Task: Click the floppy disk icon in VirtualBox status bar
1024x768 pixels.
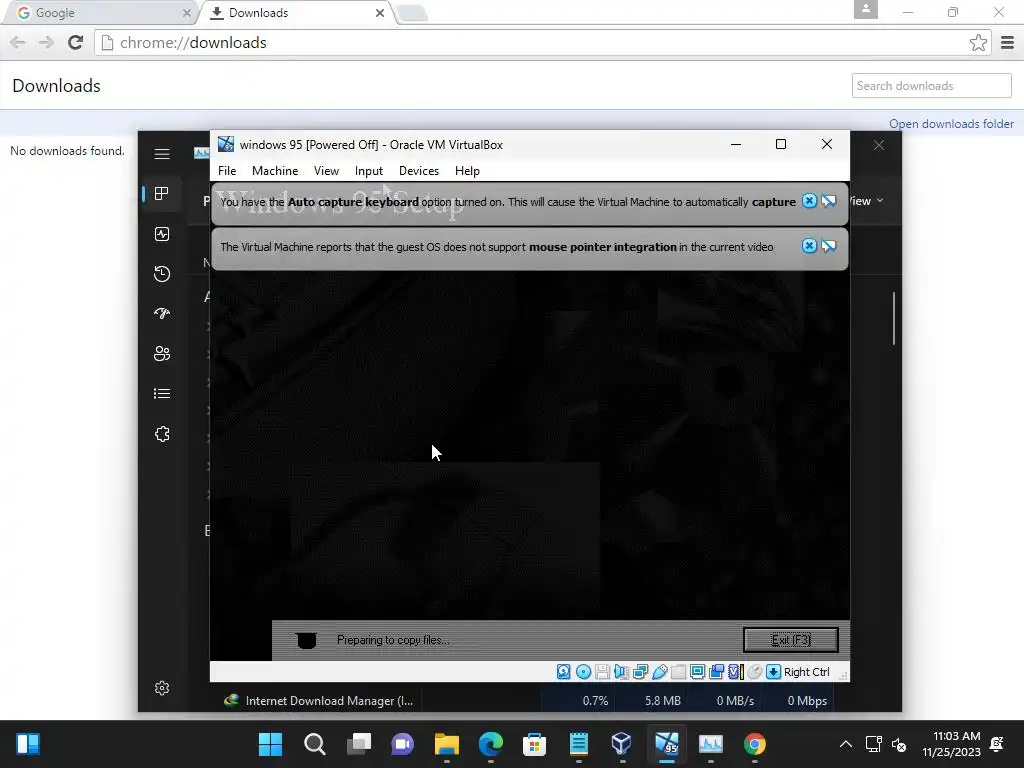Action: point(602,671)
